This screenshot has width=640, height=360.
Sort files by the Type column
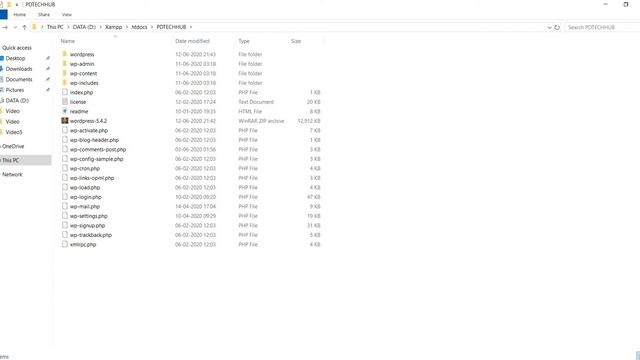click(x=244, y=41)
